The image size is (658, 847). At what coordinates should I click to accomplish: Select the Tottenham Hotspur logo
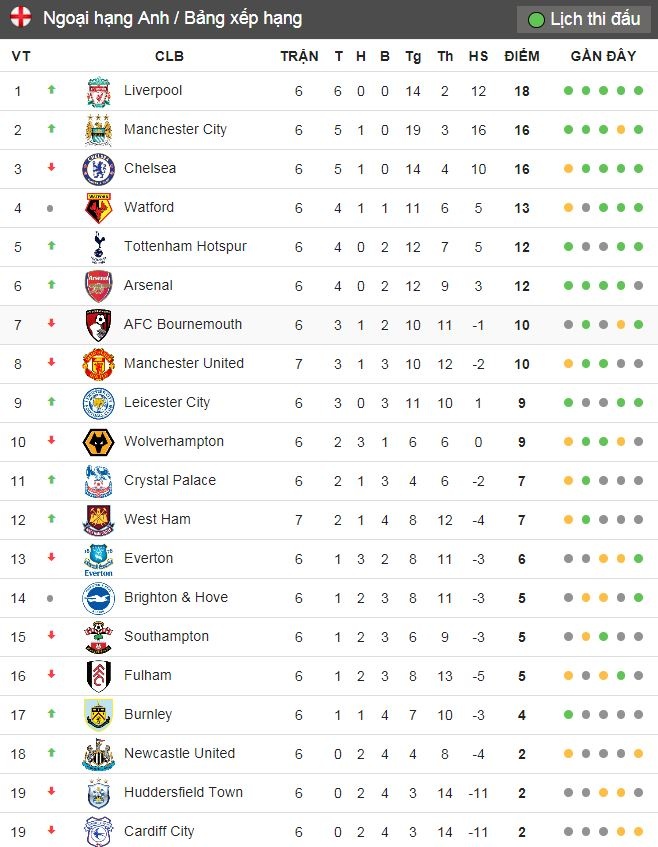click(x=97, y=246)
